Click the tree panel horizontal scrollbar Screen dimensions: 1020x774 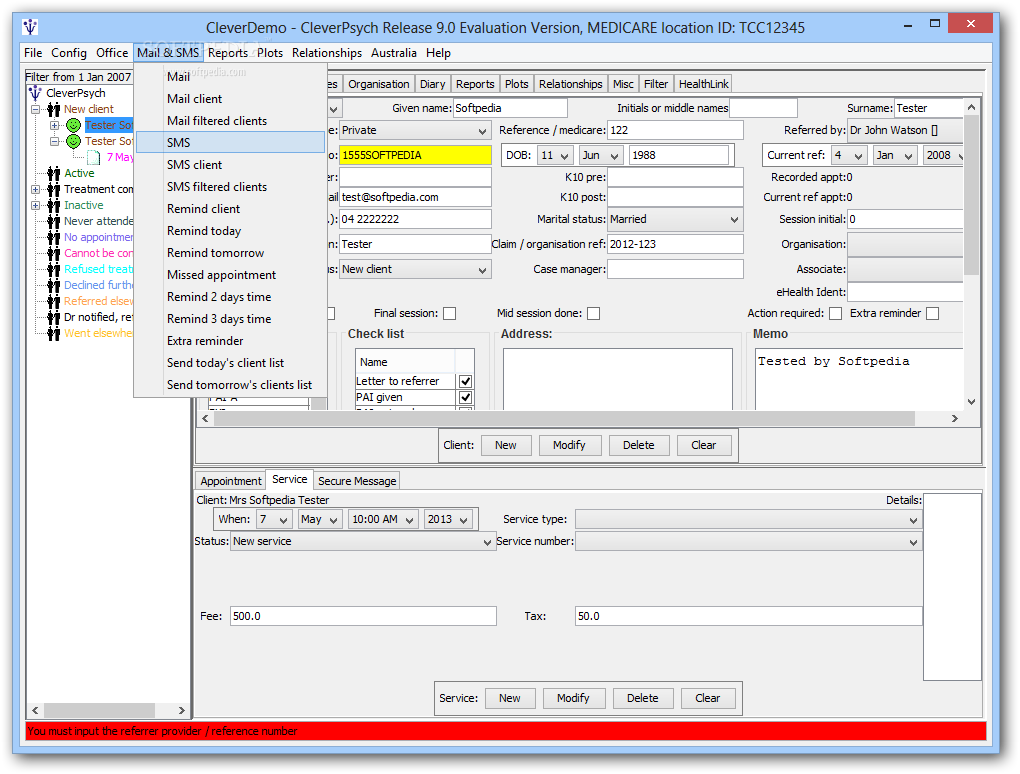pos(100,710)
